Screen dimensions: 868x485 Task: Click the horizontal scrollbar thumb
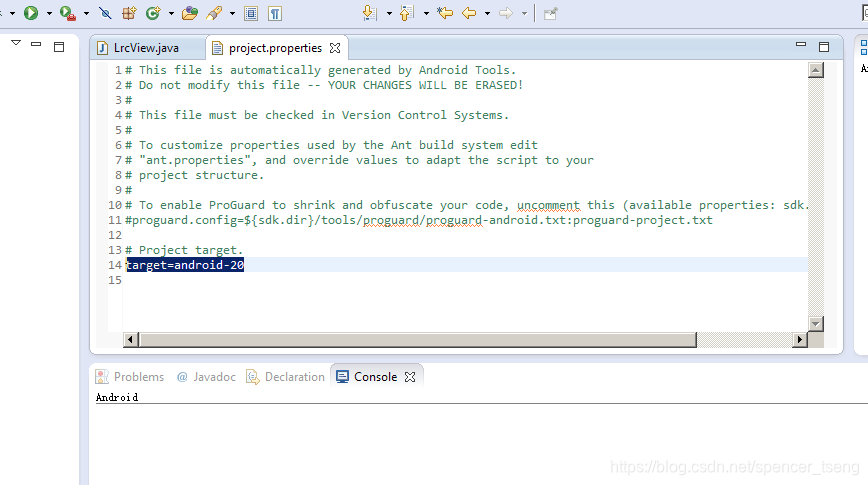coord(417,339)
